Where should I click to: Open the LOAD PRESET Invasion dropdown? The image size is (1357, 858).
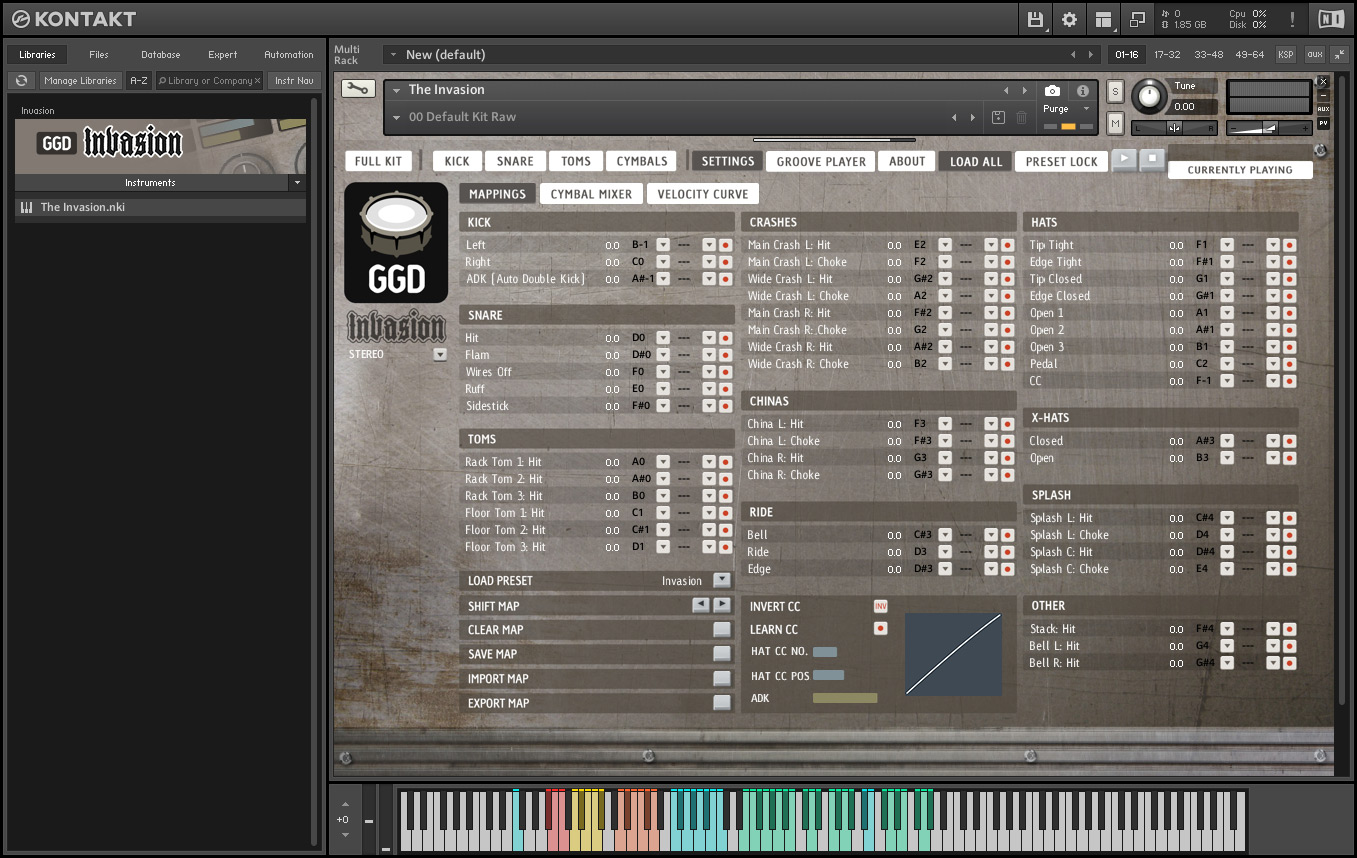(721, 580)
